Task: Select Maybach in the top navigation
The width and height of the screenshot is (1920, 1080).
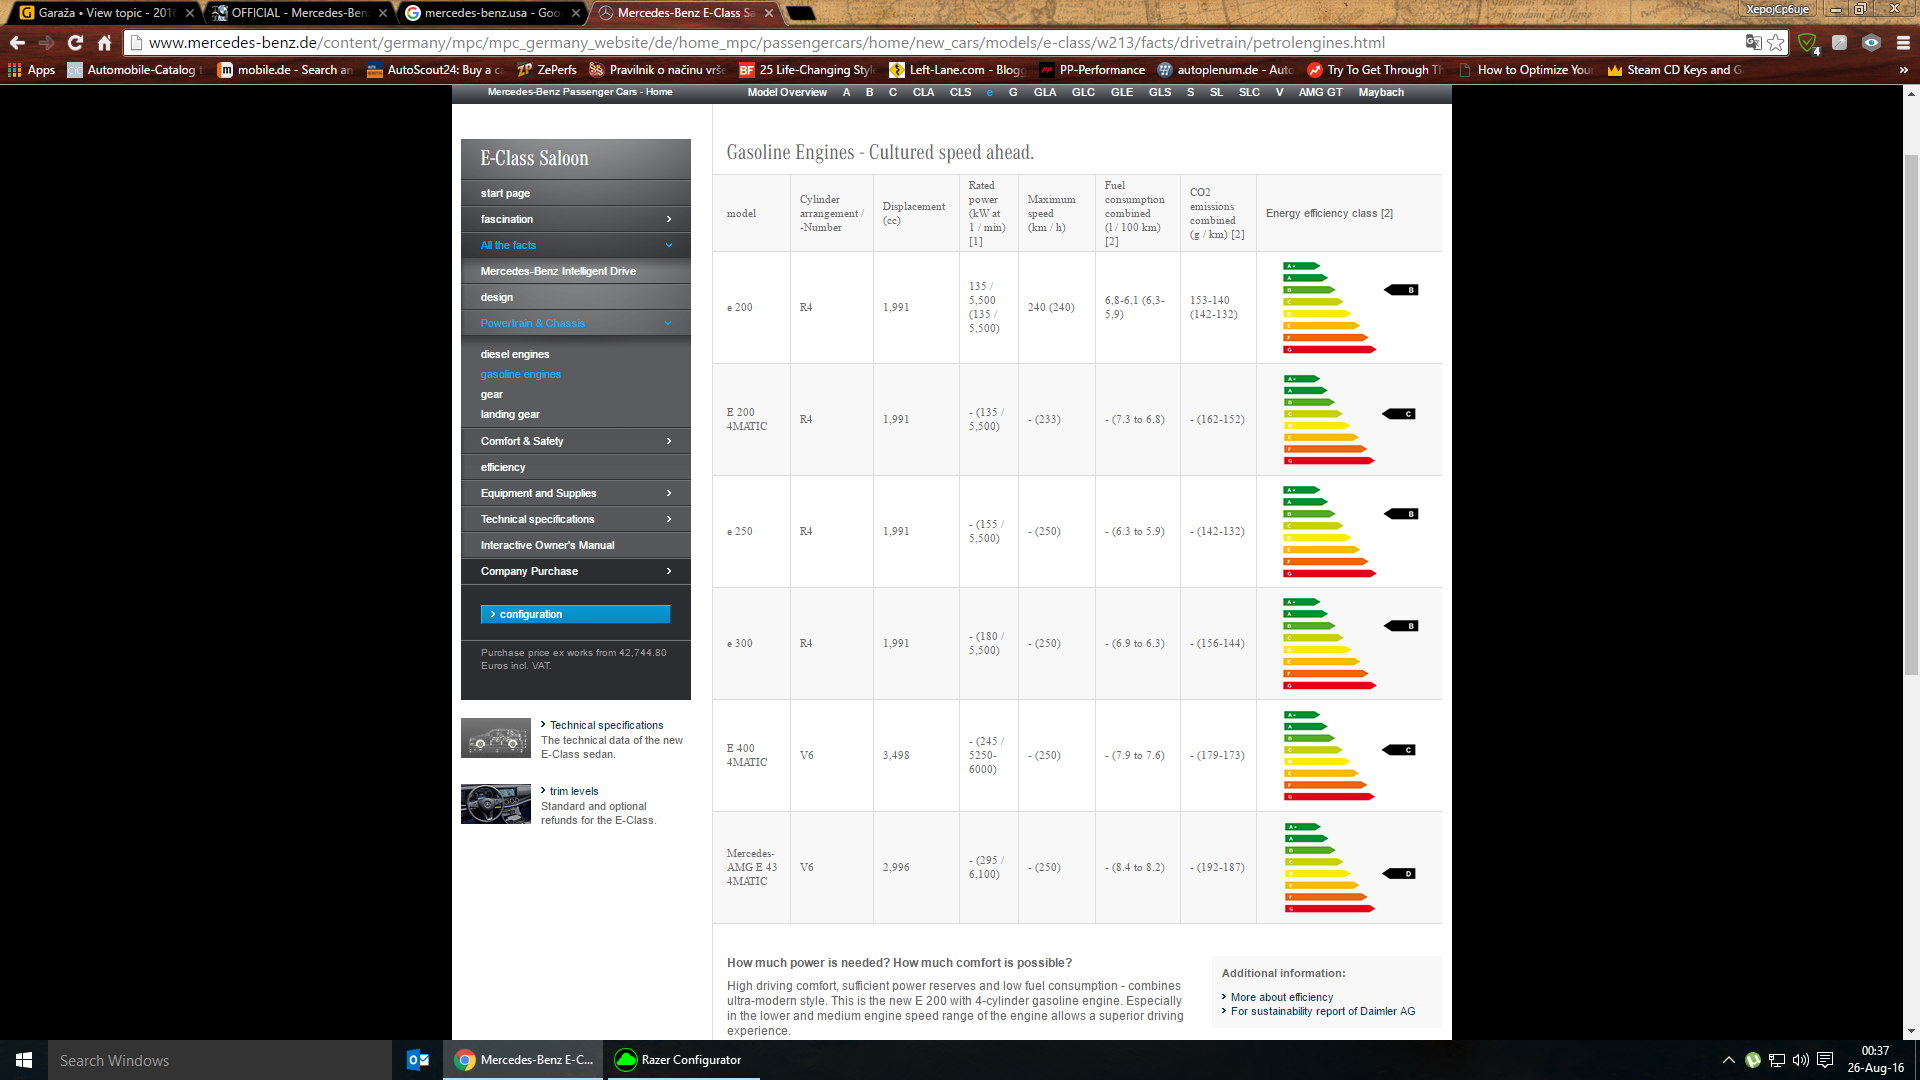Action: 1381,92
